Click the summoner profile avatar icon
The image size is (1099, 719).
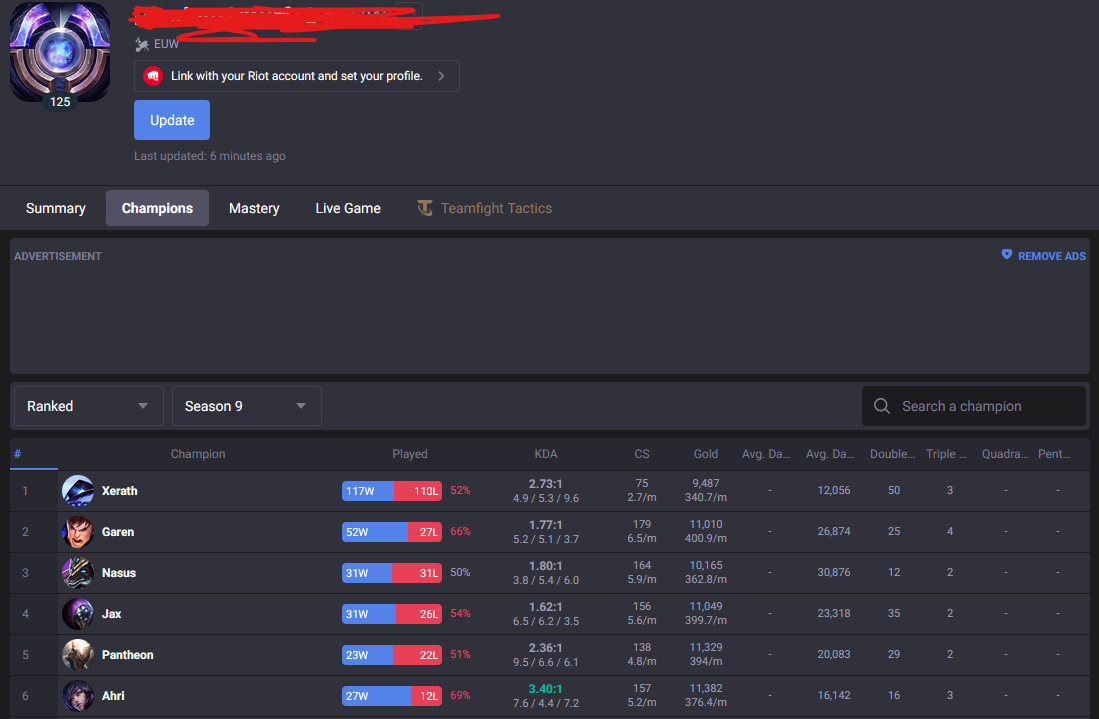(60, 51)
